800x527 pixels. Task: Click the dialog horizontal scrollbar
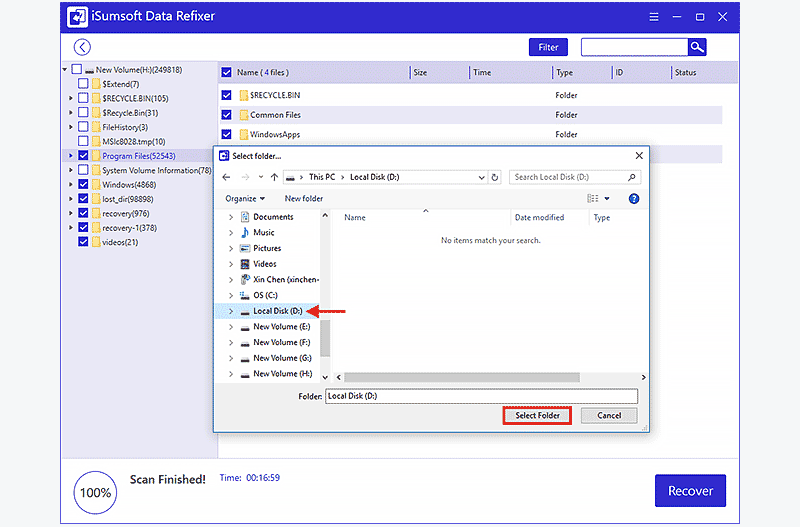pos(462,378)
